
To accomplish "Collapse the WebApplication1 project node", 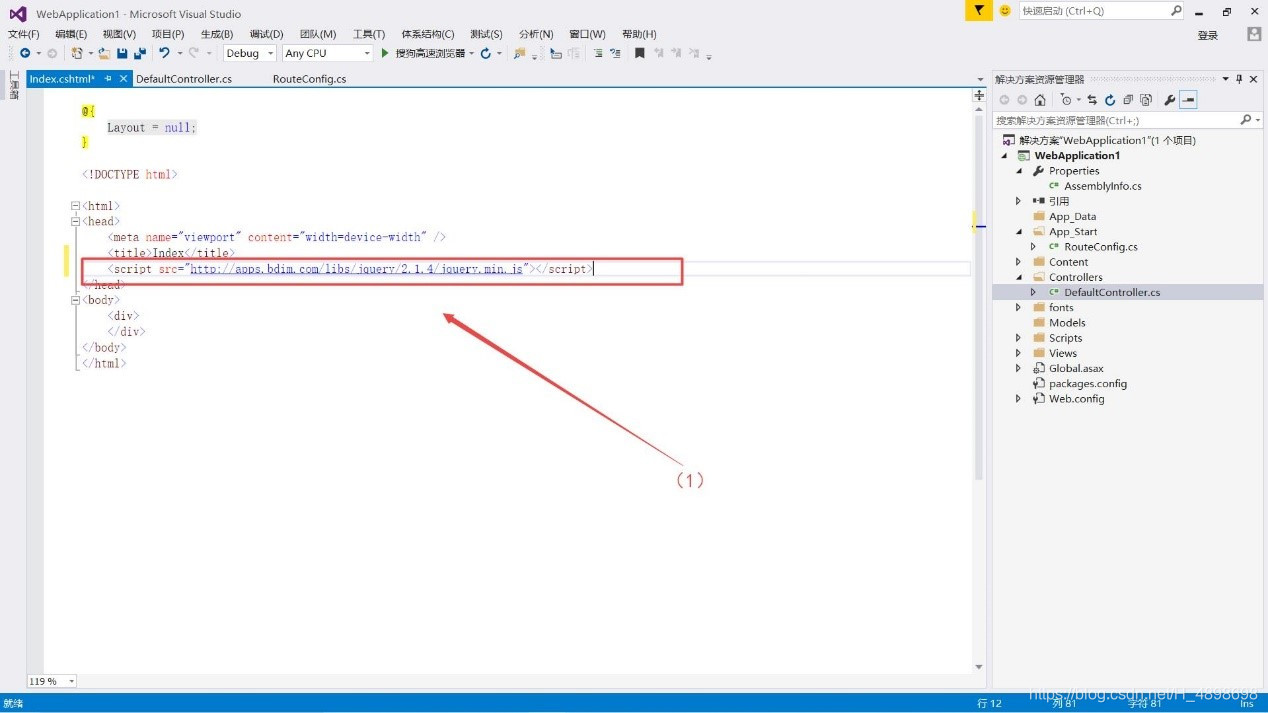I will coord(1005,156).
